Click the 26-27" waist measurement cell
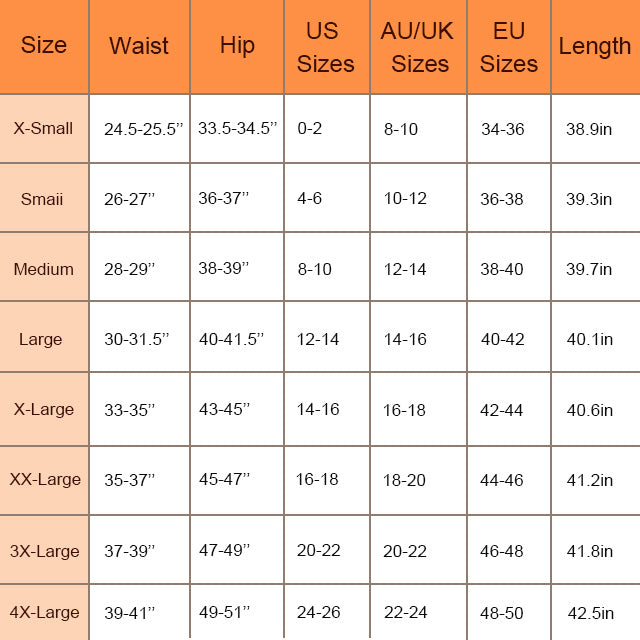Screen dimensions: 640x640 (x=130, y=199)
